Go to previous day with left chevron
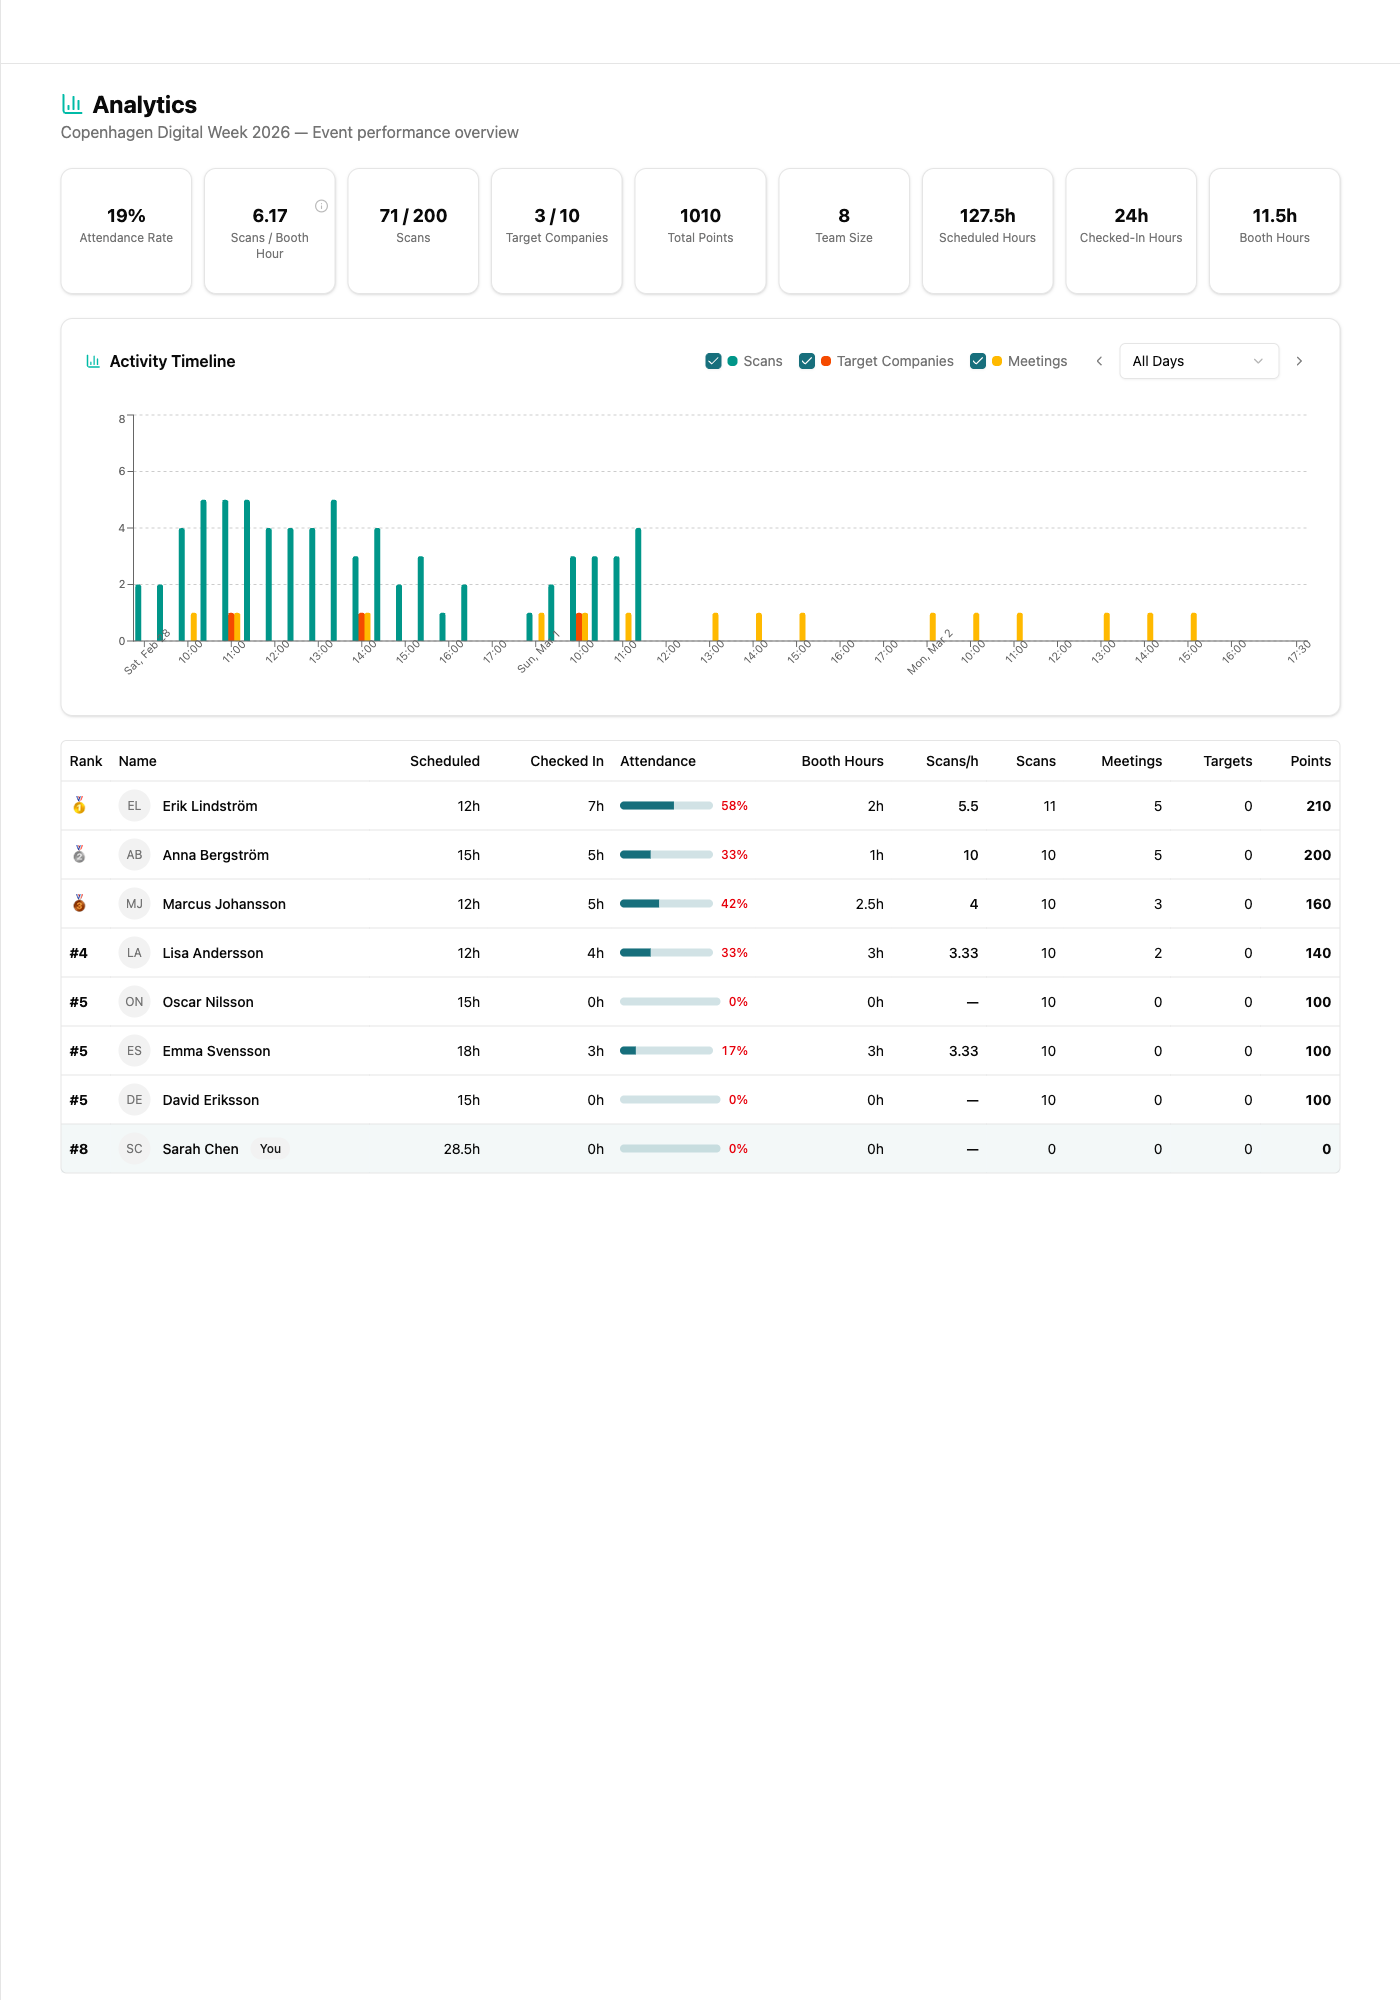This screenshot has width=1400, height=2000. pos(1099,361)
